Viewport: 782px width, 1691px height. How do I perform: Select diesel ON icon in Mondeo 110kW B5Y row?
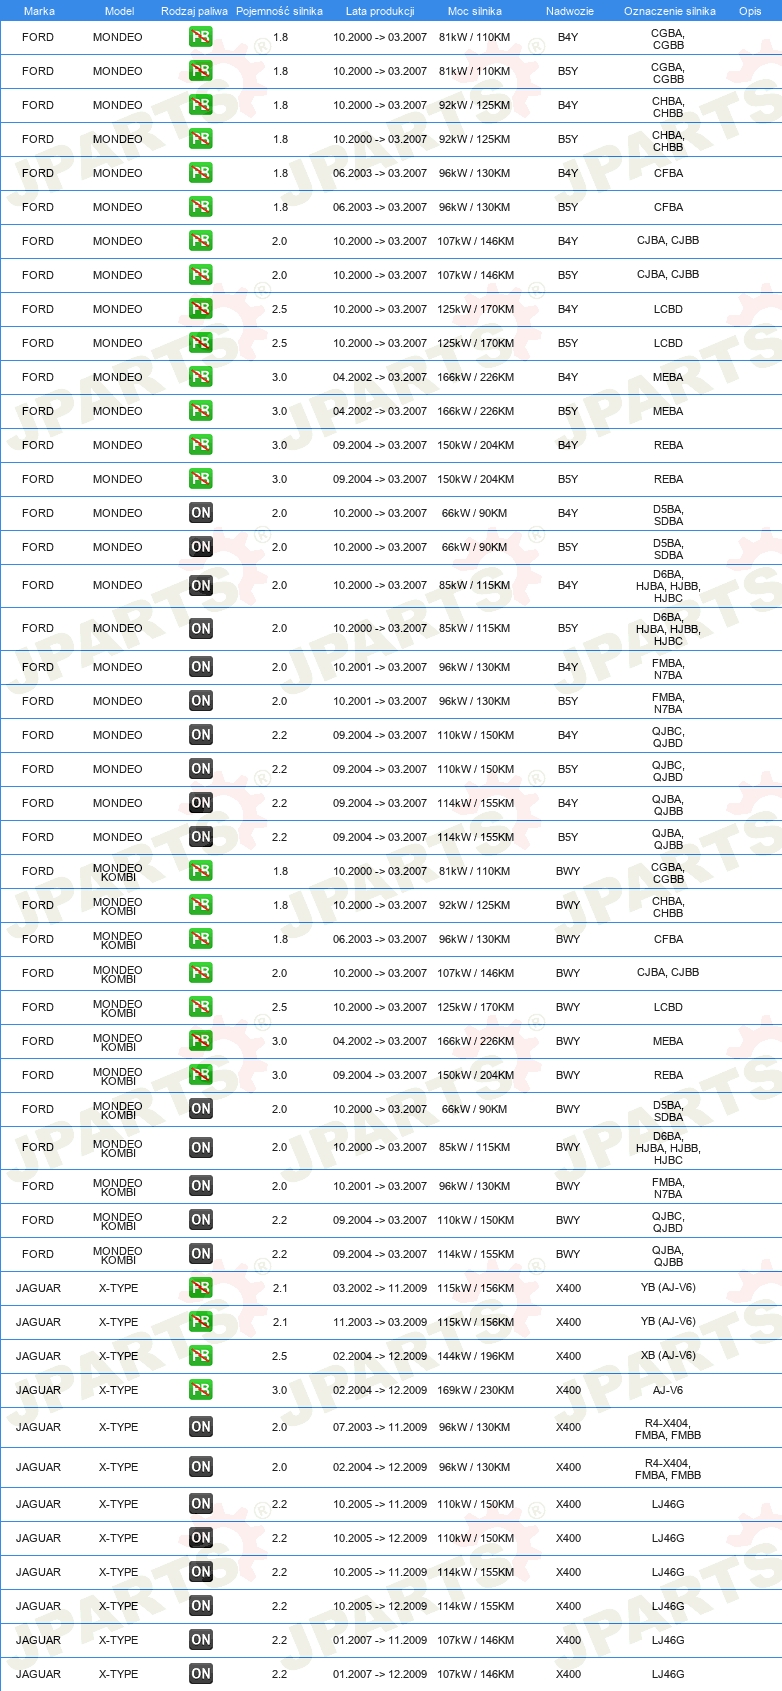201,769
